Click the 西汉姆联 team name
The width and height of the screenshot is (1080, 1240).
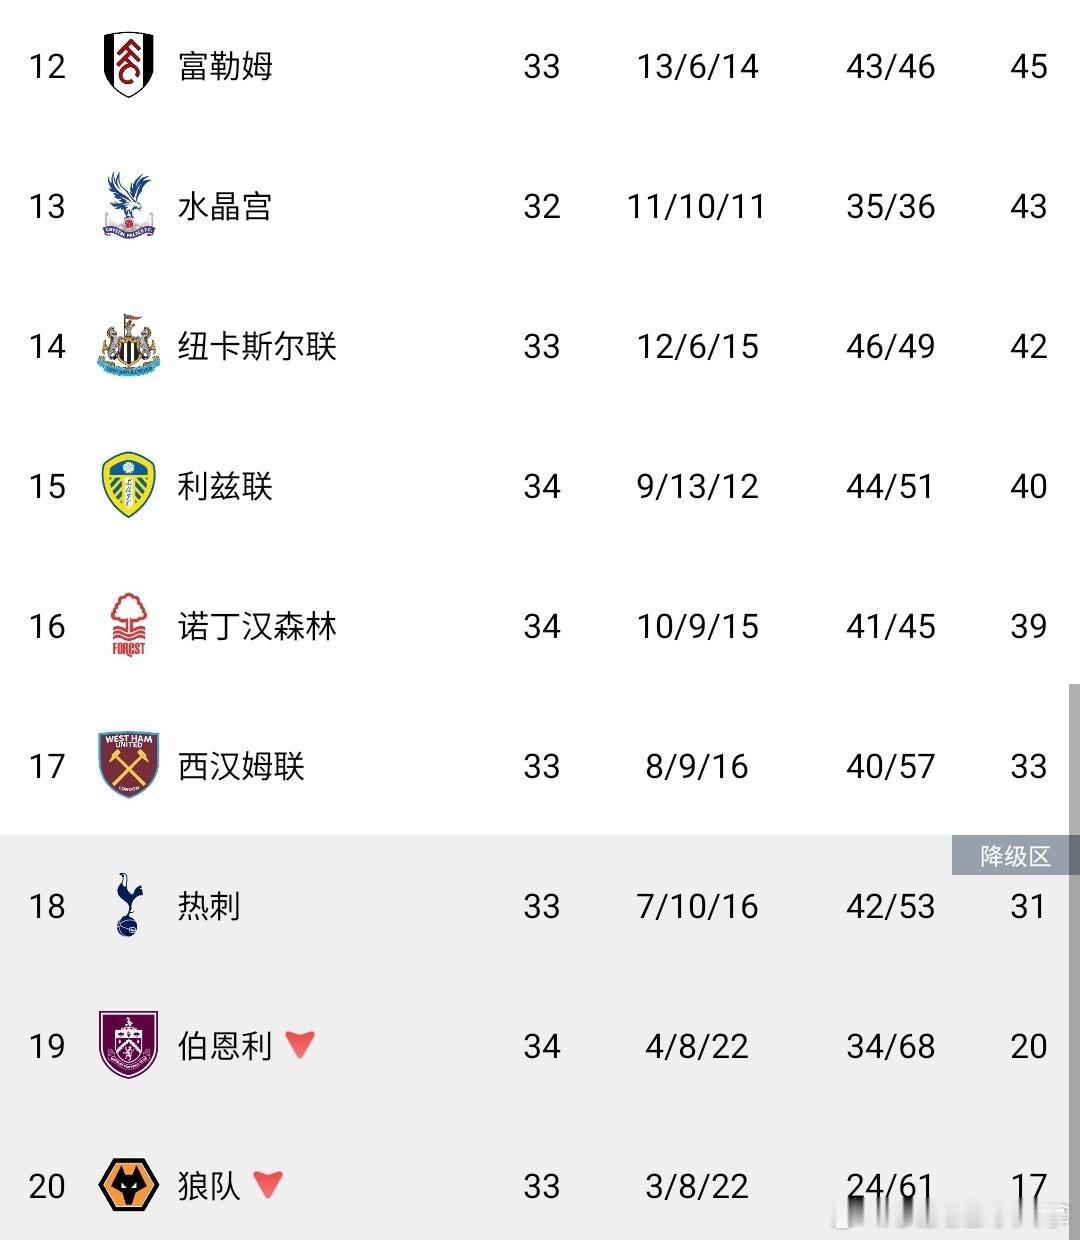(x=240, y=766)
